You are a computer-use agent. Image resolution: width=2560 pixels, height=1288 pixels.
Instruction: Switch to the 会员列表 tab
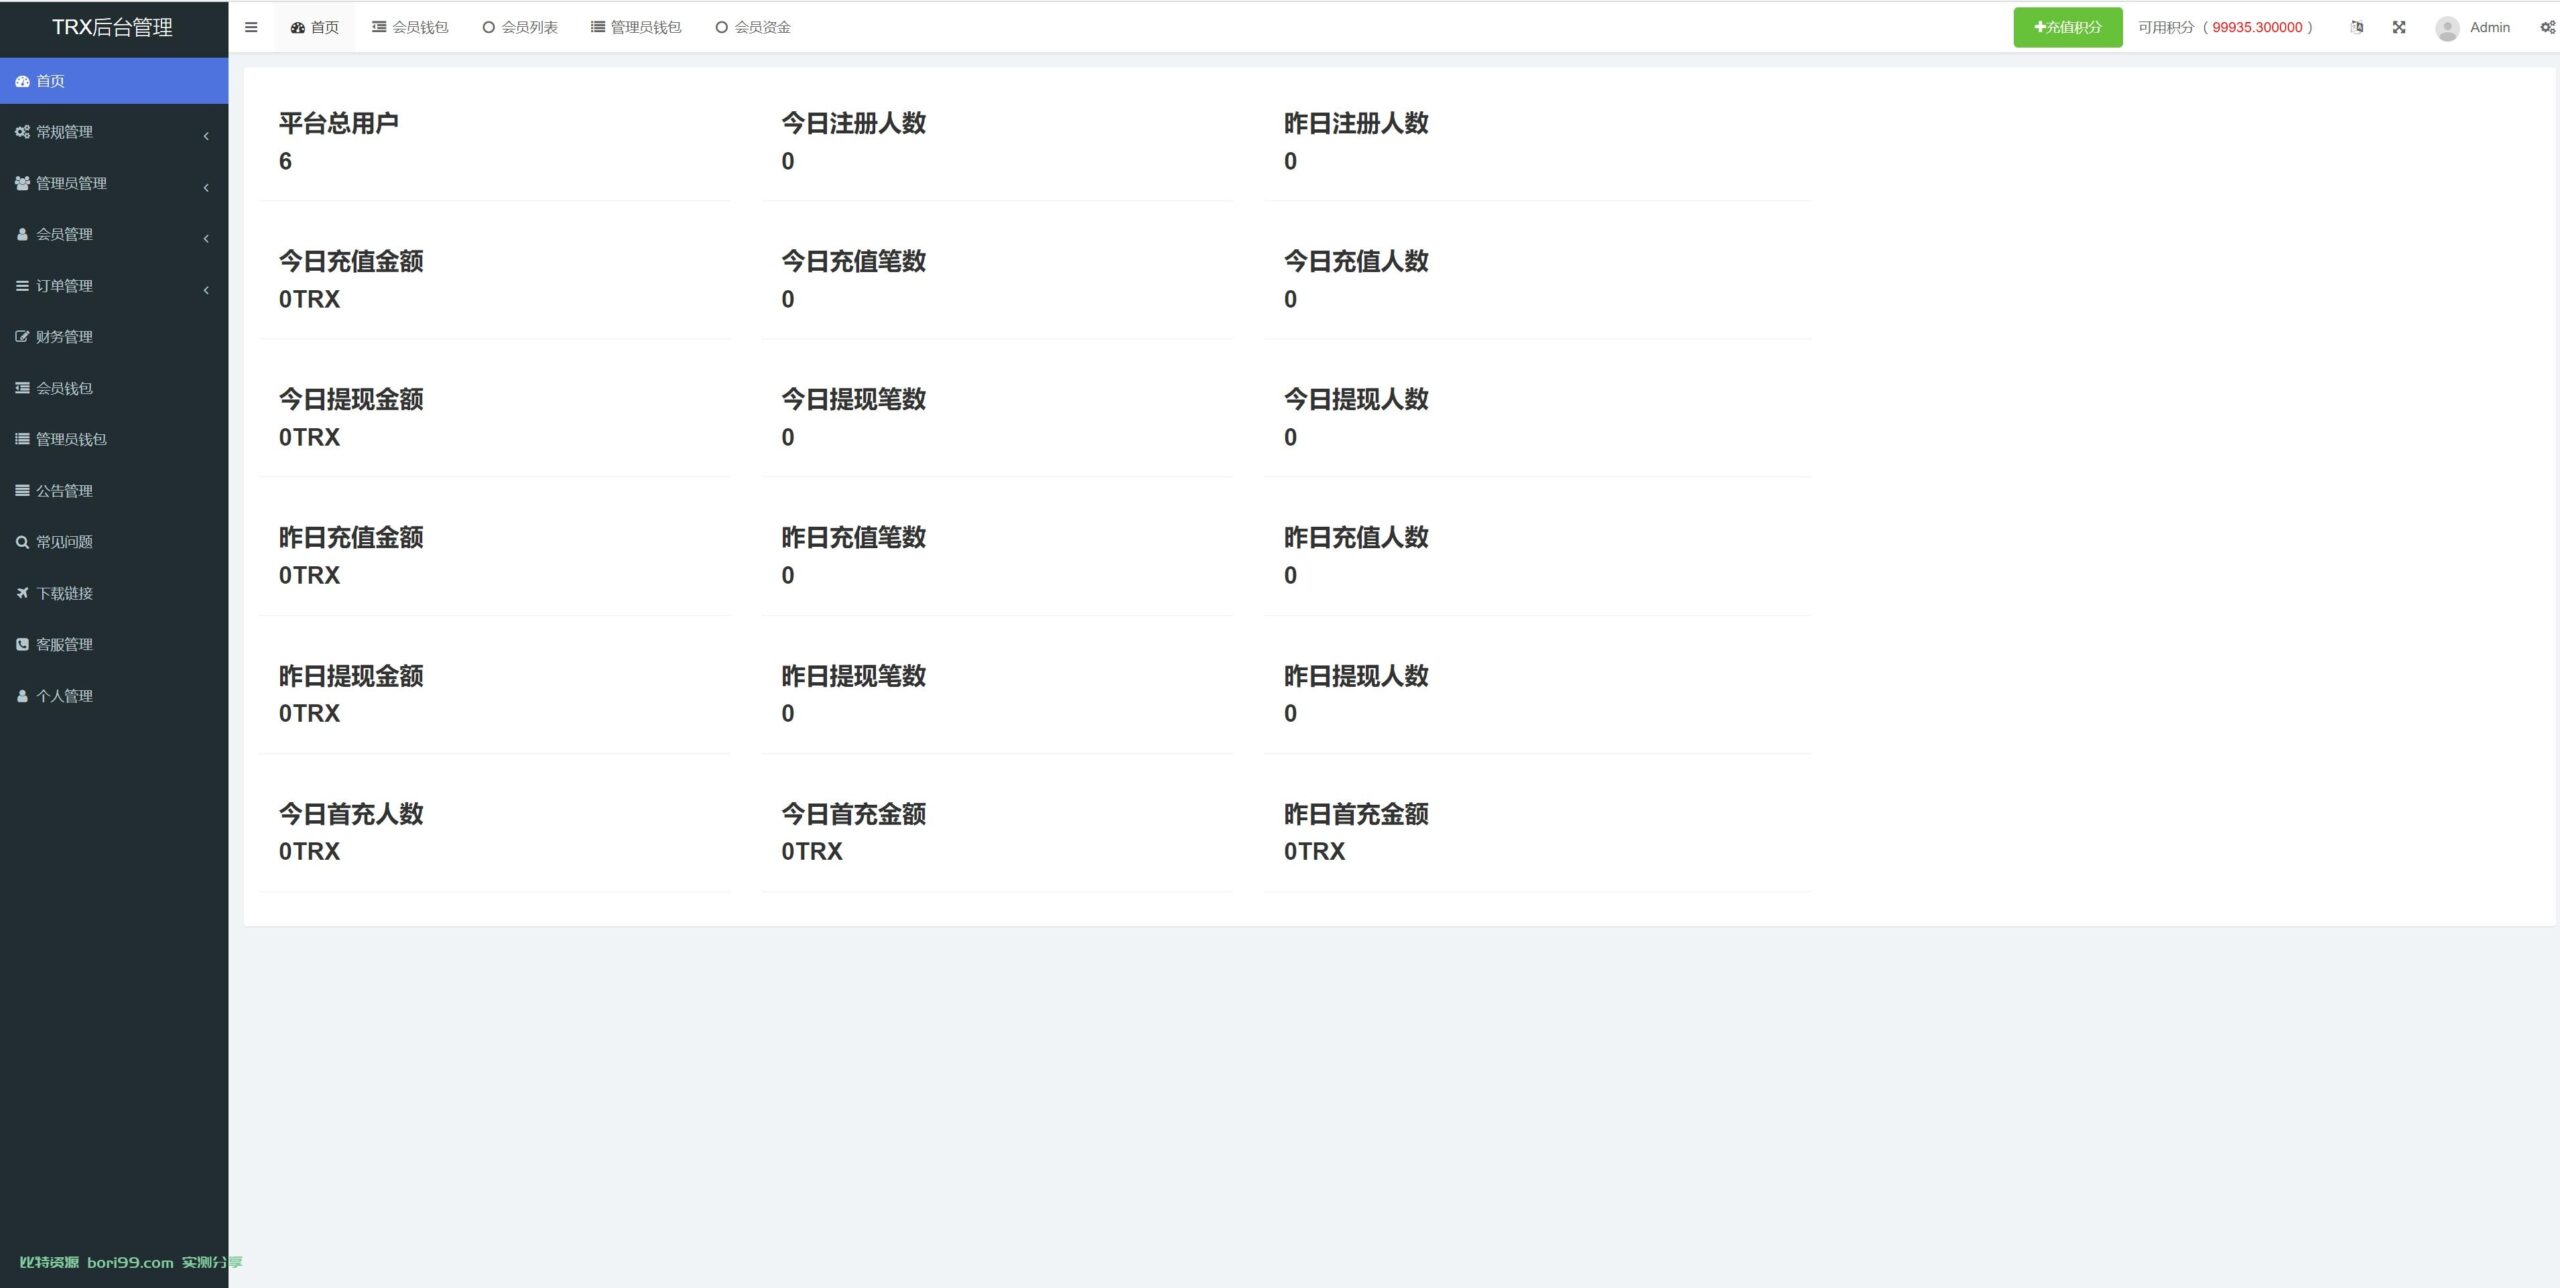(520, 27)
